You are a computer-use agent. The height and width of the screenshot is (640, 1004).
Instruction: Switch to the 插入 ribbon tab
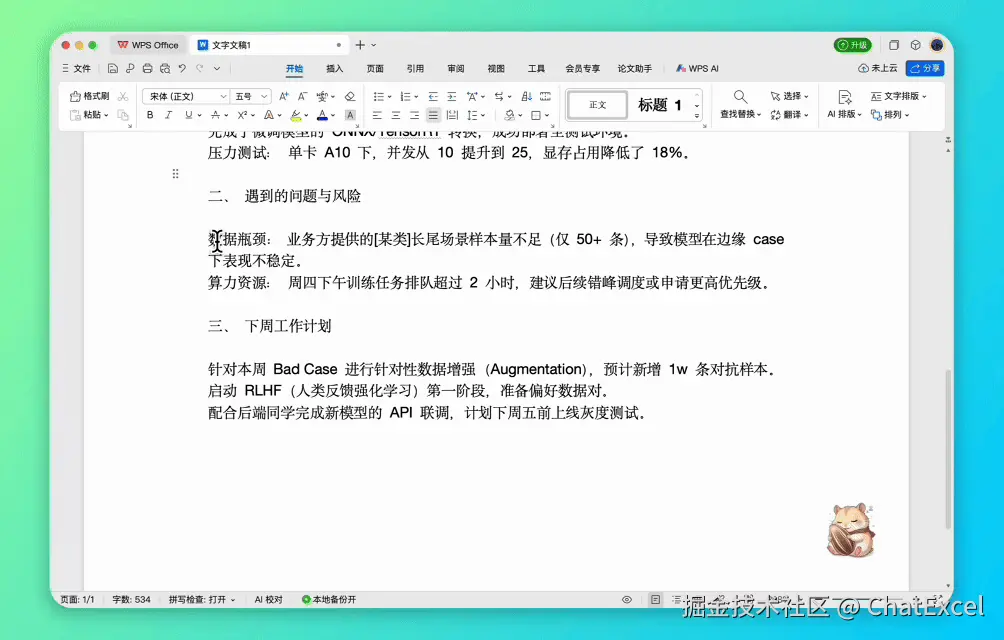click(x=334, y=68)
